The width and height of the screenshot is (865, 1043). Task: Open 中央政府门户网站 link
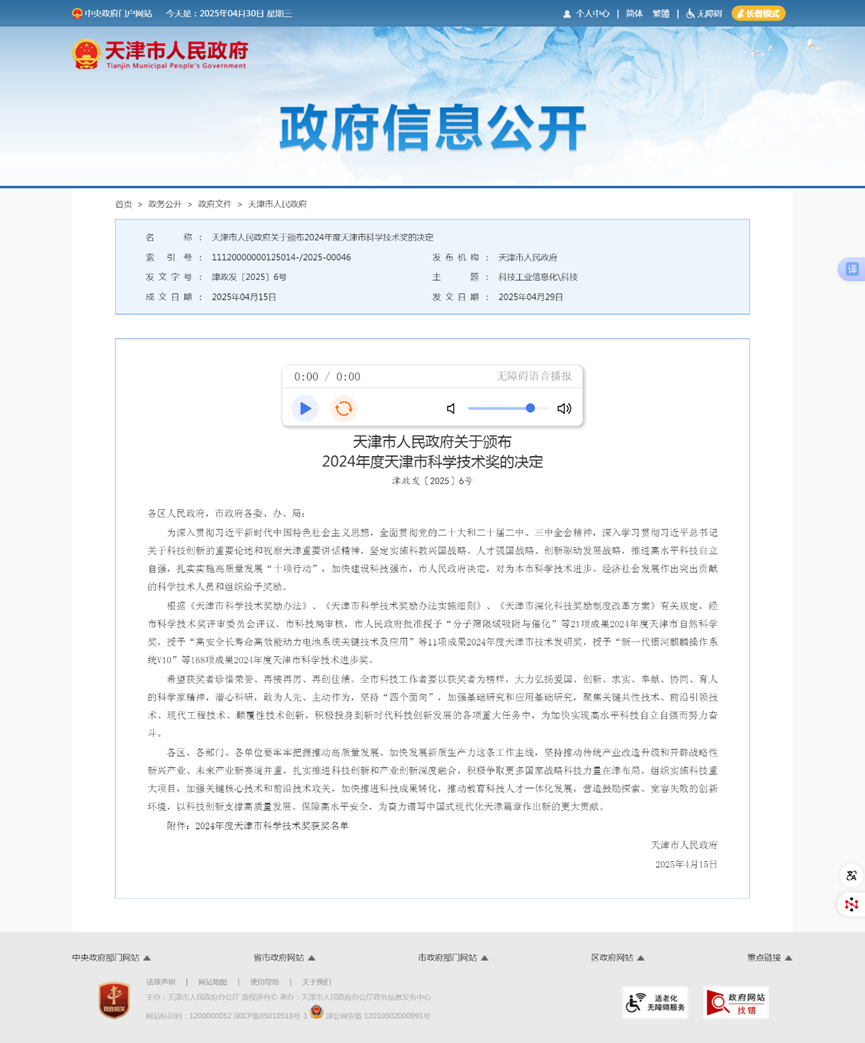click(112, 13)
